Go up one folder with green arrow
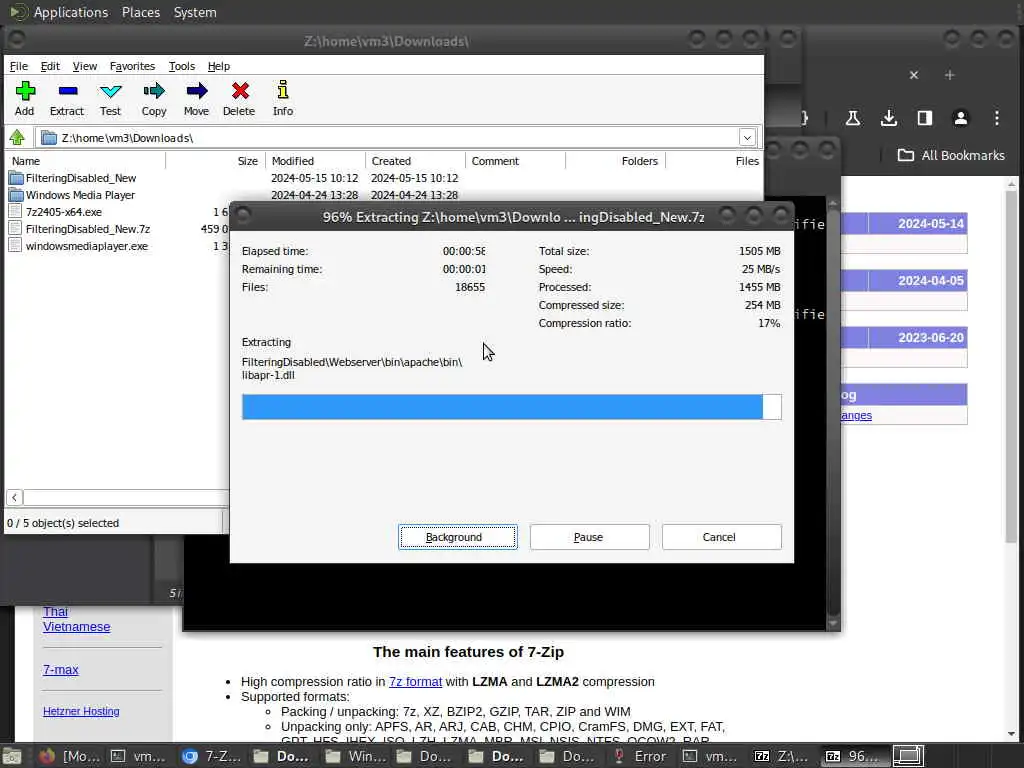1024x768 pixels. point(18,137)
